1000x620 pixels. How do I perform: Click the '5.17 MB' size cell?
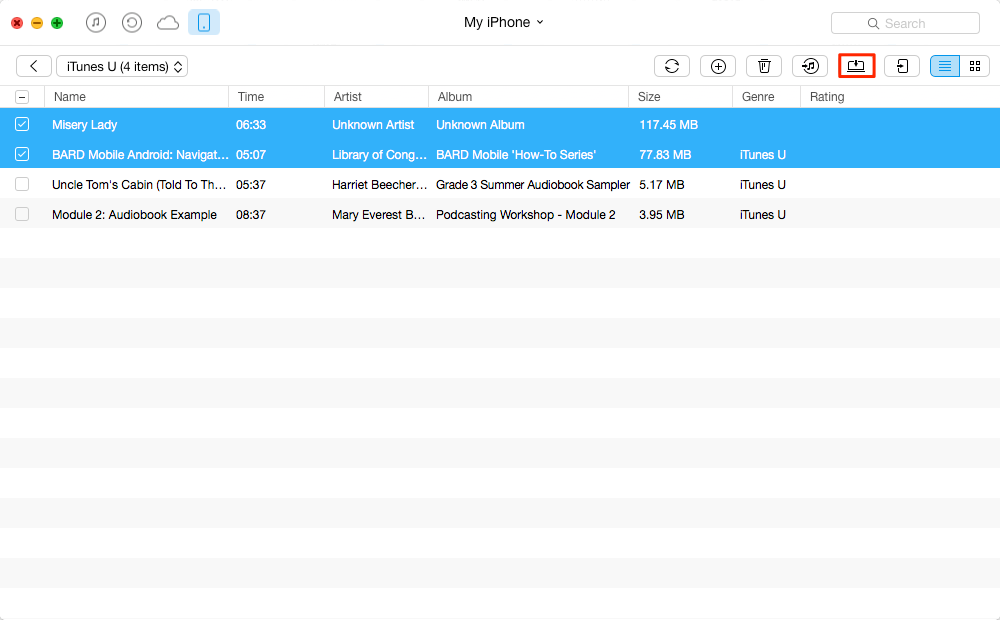pyautogui.click(x=662, y=185)
